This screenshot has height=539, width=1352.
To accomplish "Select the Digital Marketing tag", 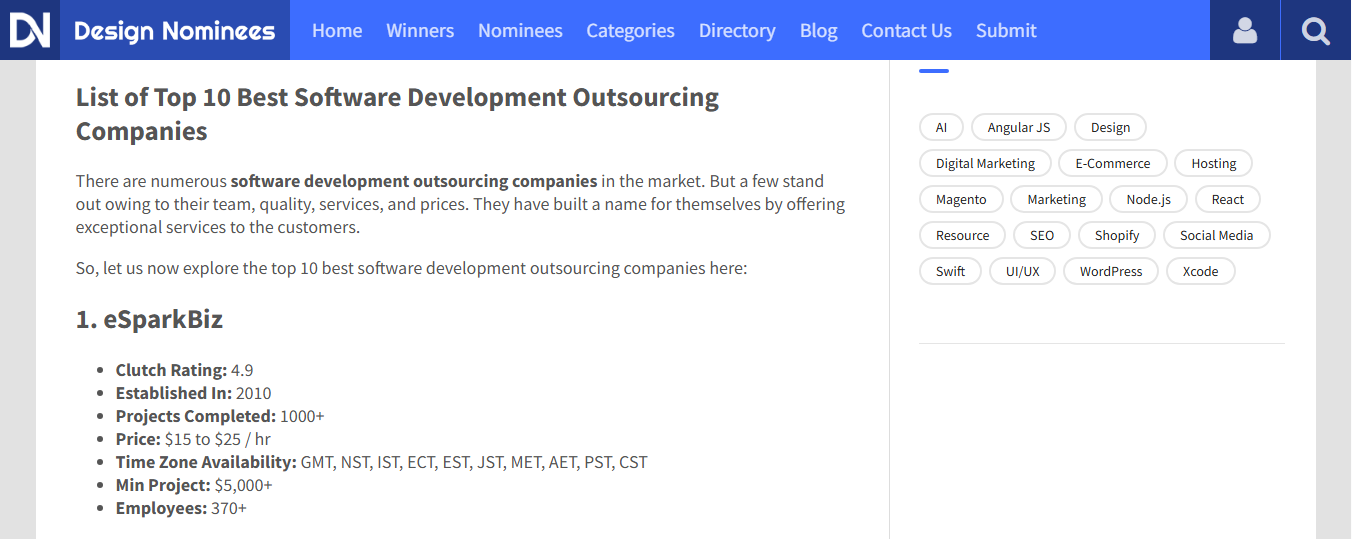I will [985, 163].
